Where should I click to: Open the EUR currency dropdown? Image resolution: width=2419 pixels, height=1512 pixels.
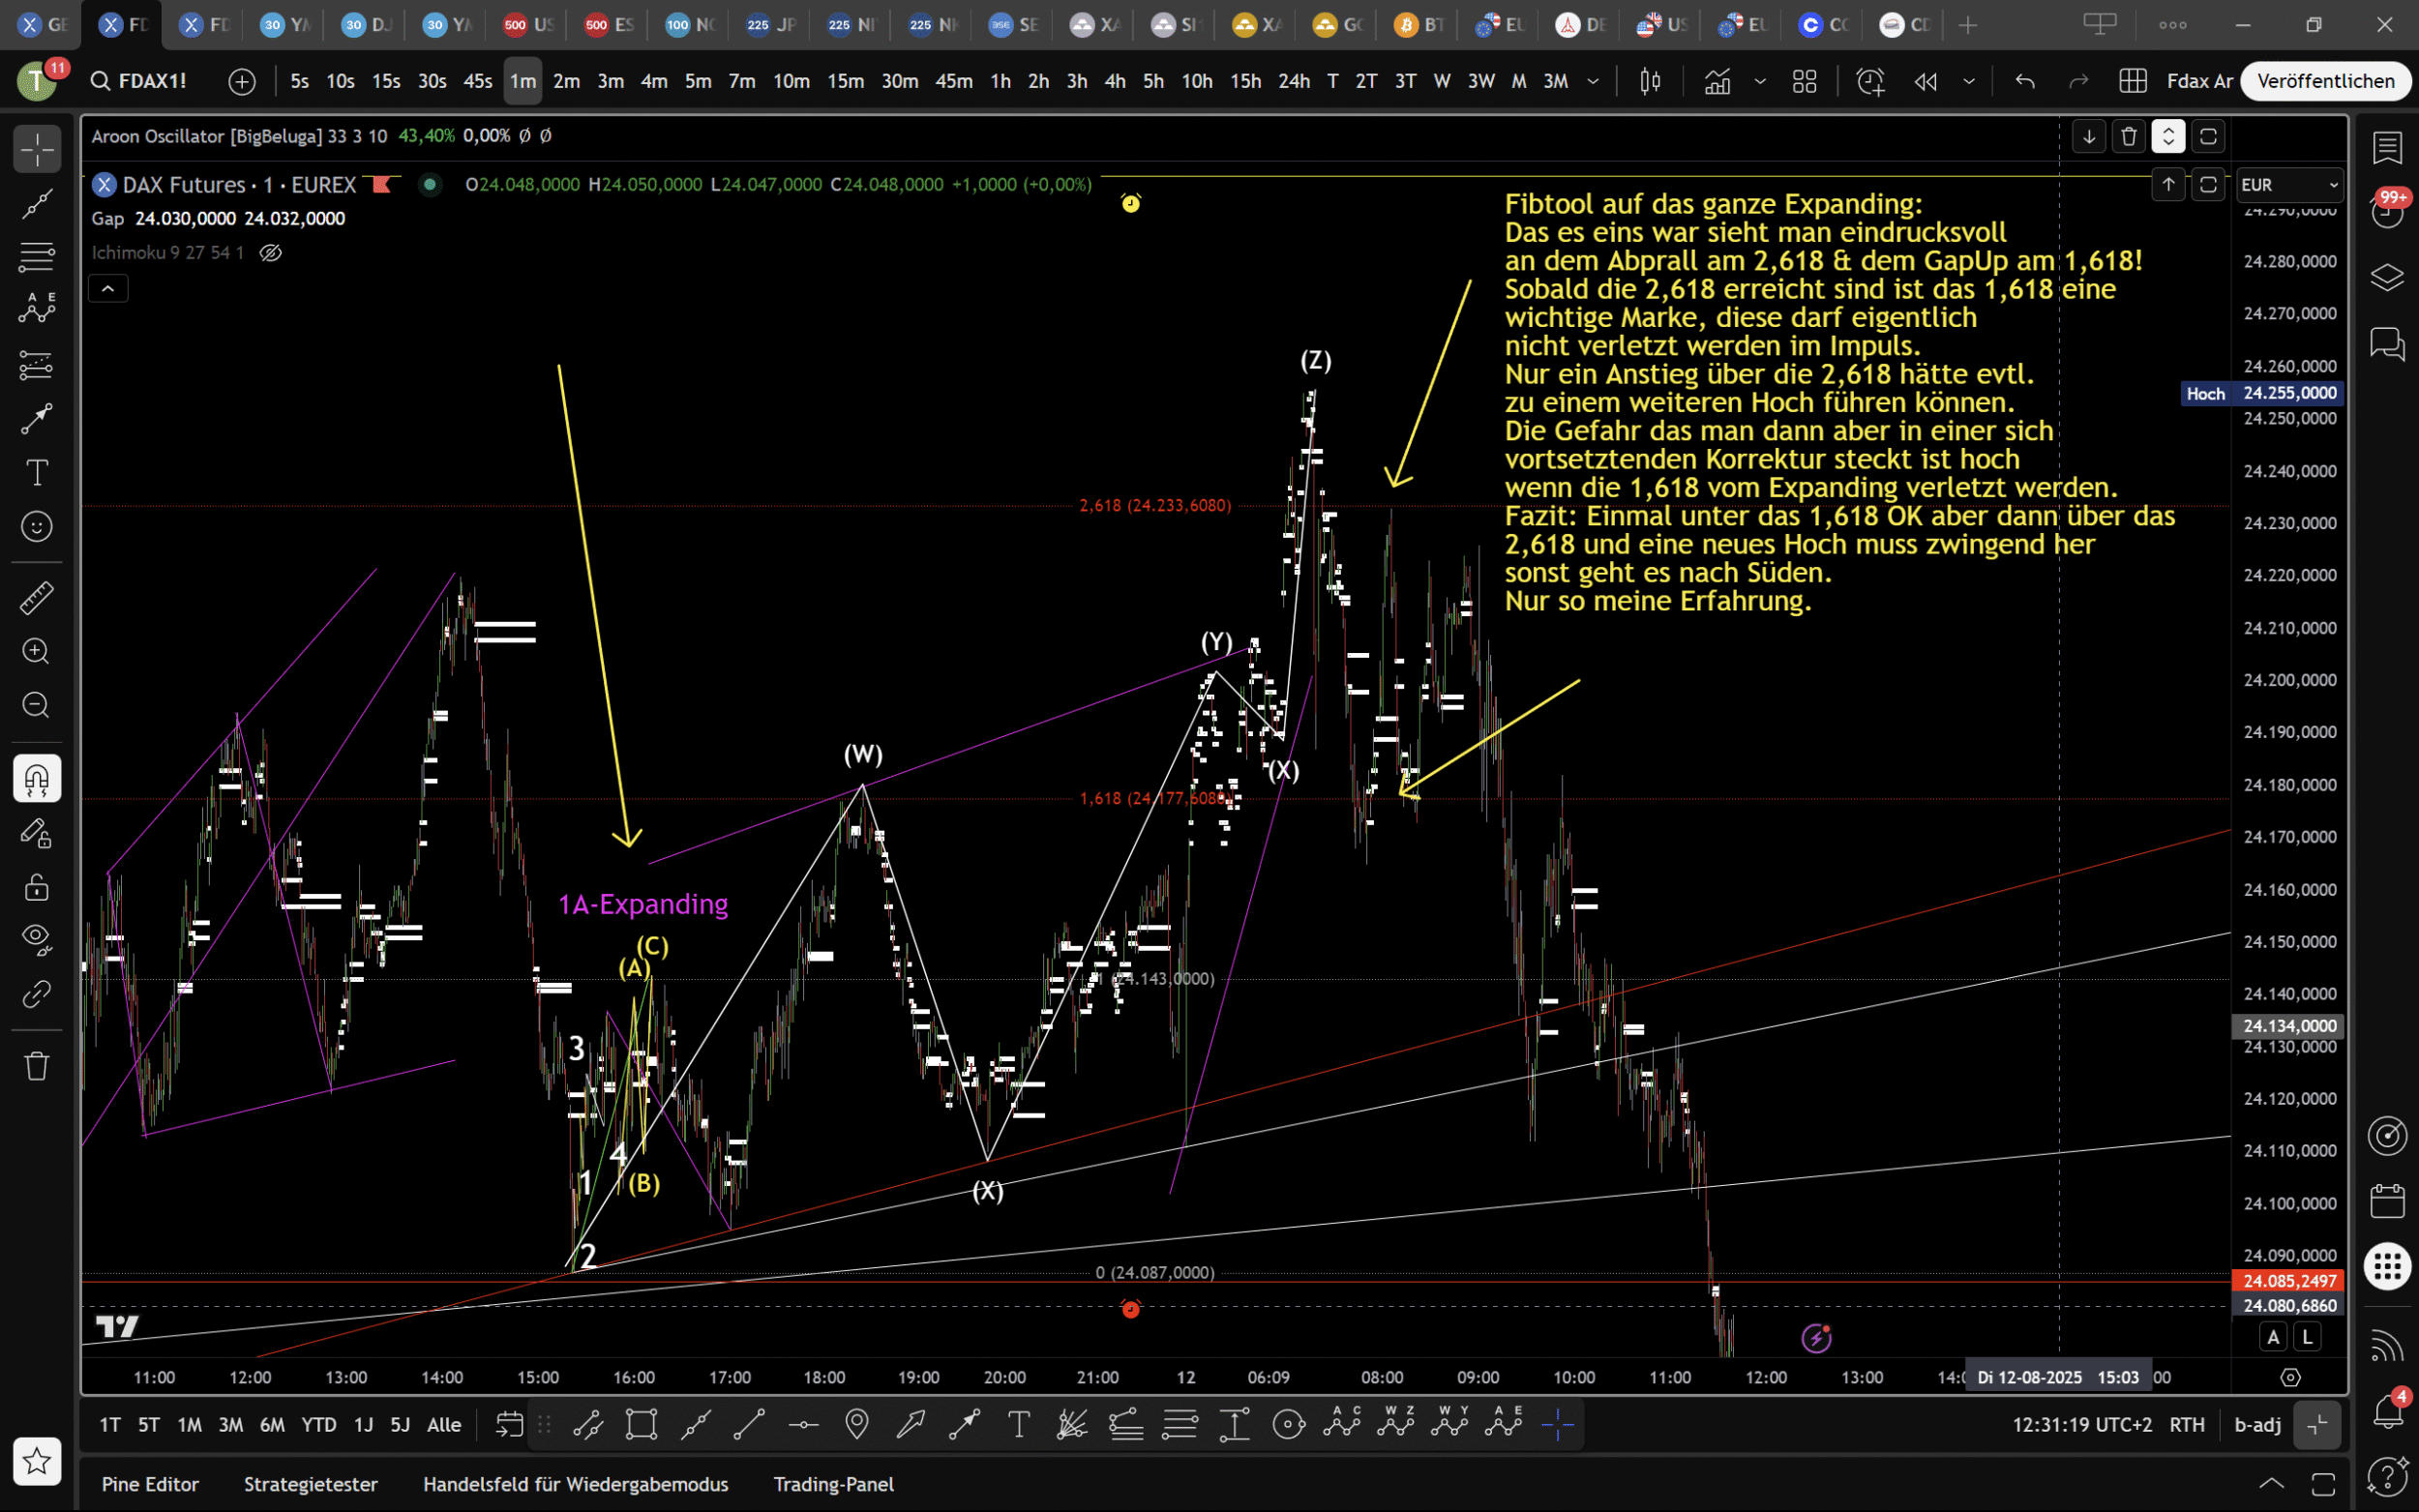click(2289, 185)
